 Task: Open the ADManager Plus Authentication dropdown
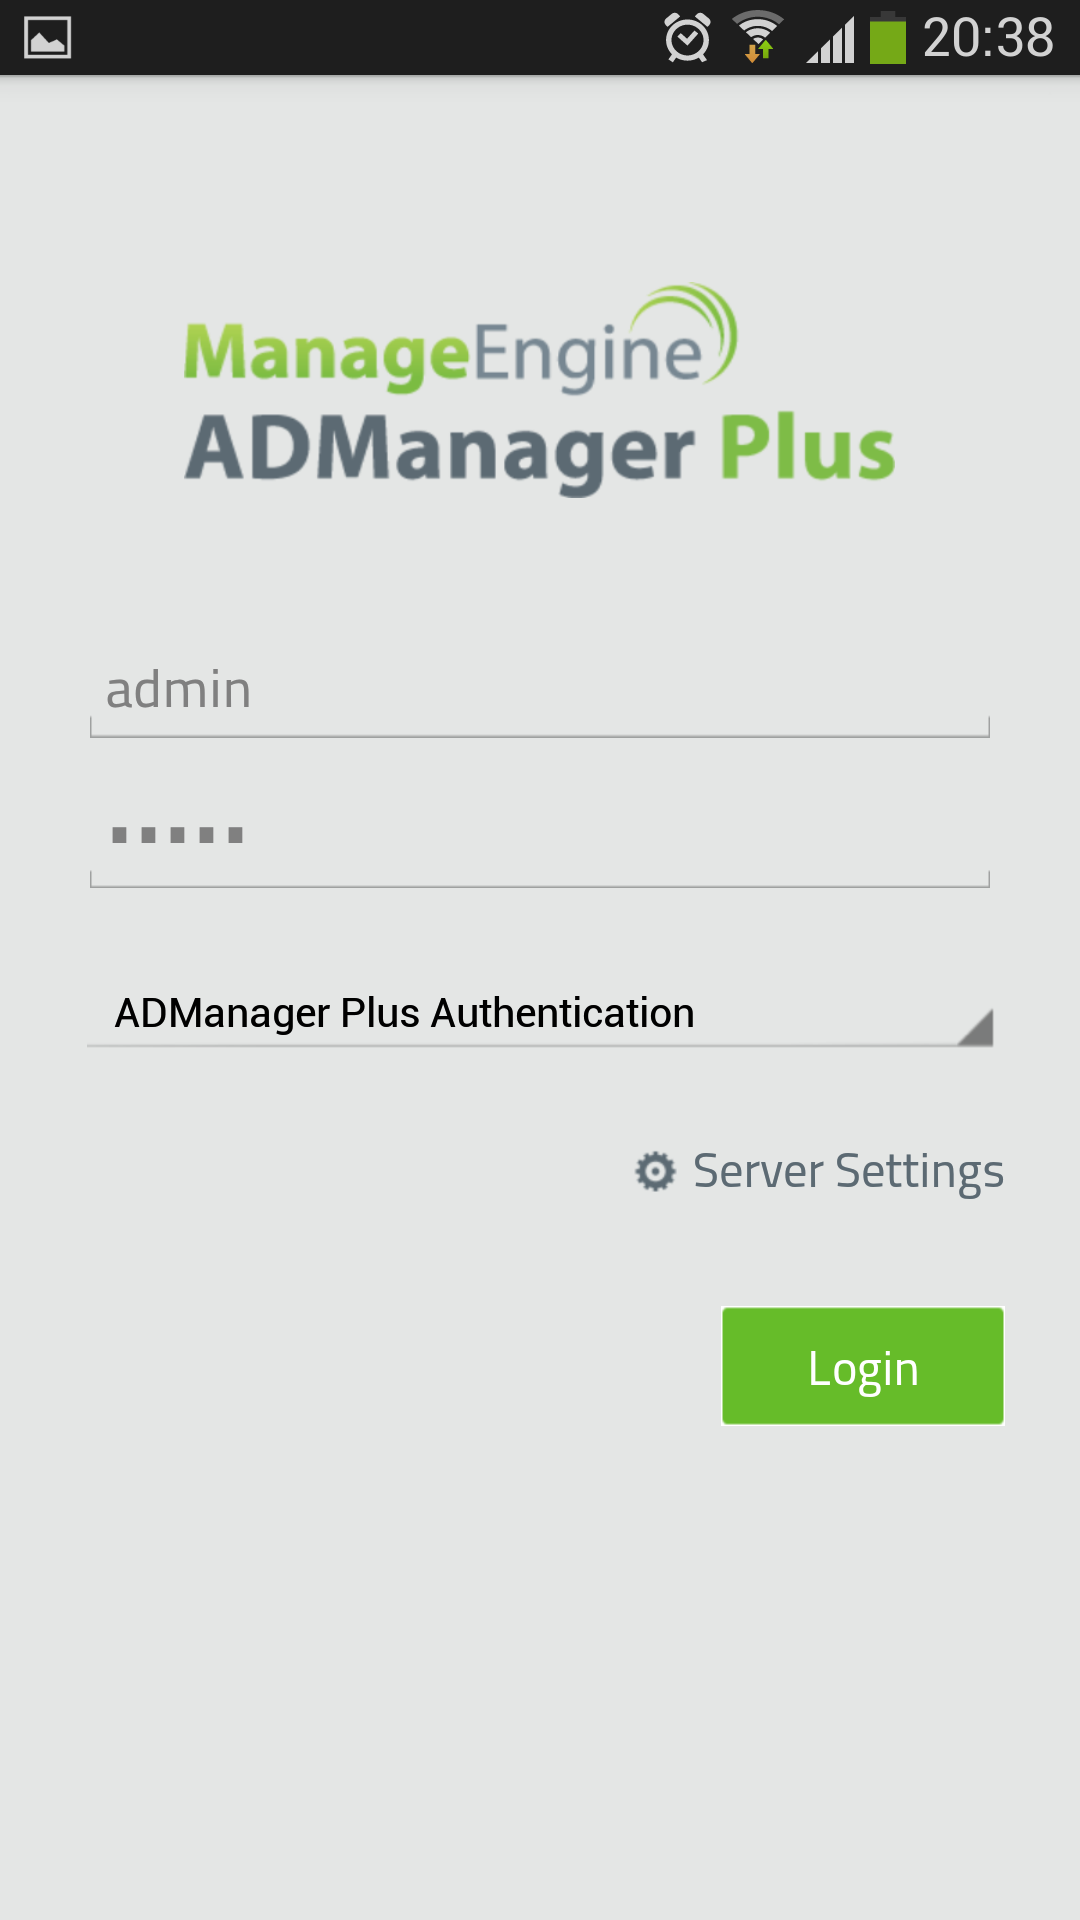point(540,1013)
